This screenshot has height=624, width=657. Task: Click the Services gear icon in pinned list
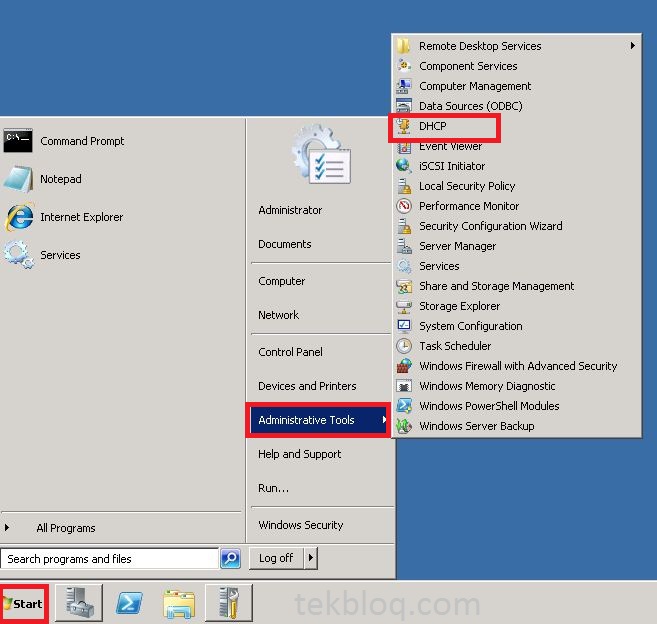coord(19,255)
